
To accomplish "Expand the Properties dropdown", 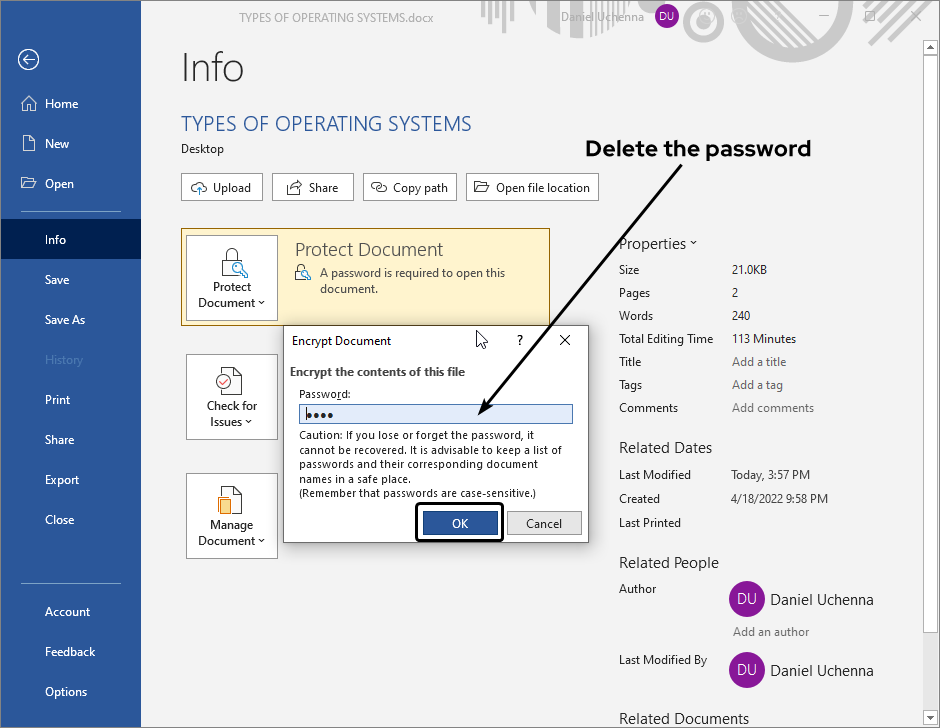I will 692,243.
